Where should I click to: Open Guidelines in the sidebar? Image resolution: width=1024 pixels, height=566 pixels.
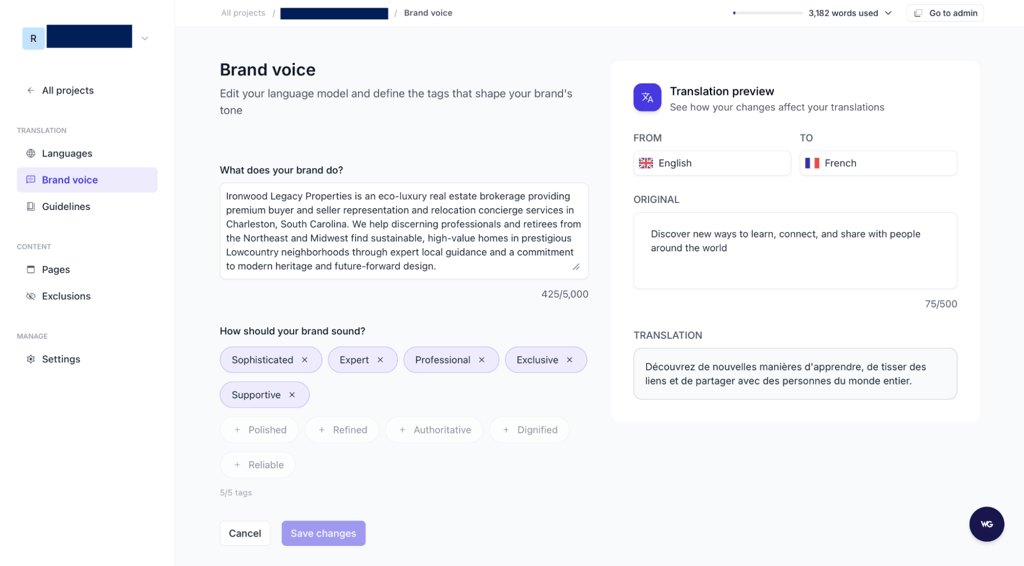click(x=87, y=206)
